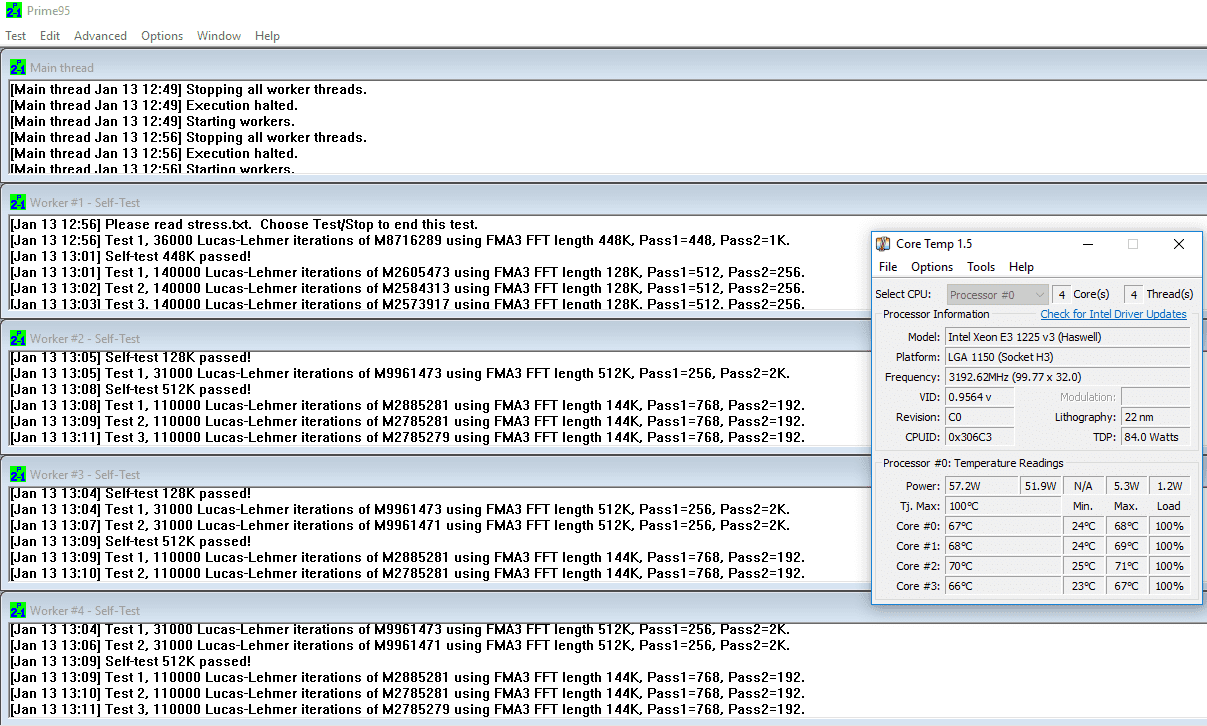Open the Edit menu in Prime95
The height and width of the screenshot is (726, 1207).
(x=50, y=36)
